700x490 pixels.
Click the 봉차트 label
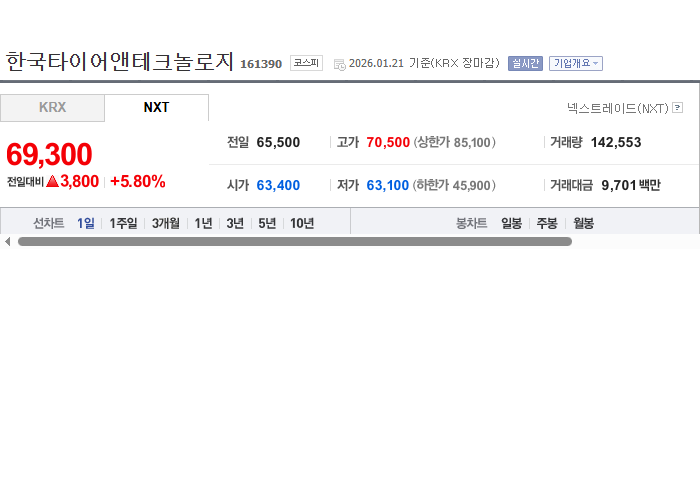[x=471, y=223]
